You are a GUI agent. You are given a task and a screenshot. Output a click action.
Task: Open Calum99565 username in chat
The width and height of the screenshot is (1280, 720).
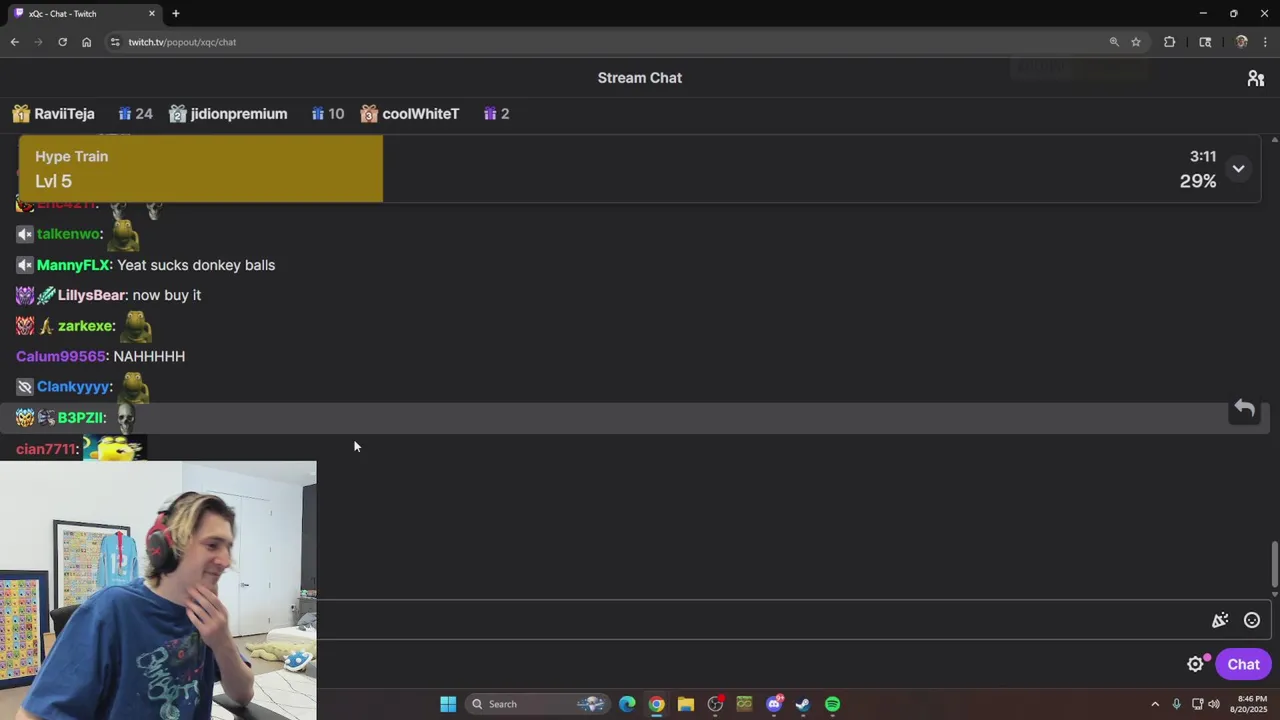(61, 356)
